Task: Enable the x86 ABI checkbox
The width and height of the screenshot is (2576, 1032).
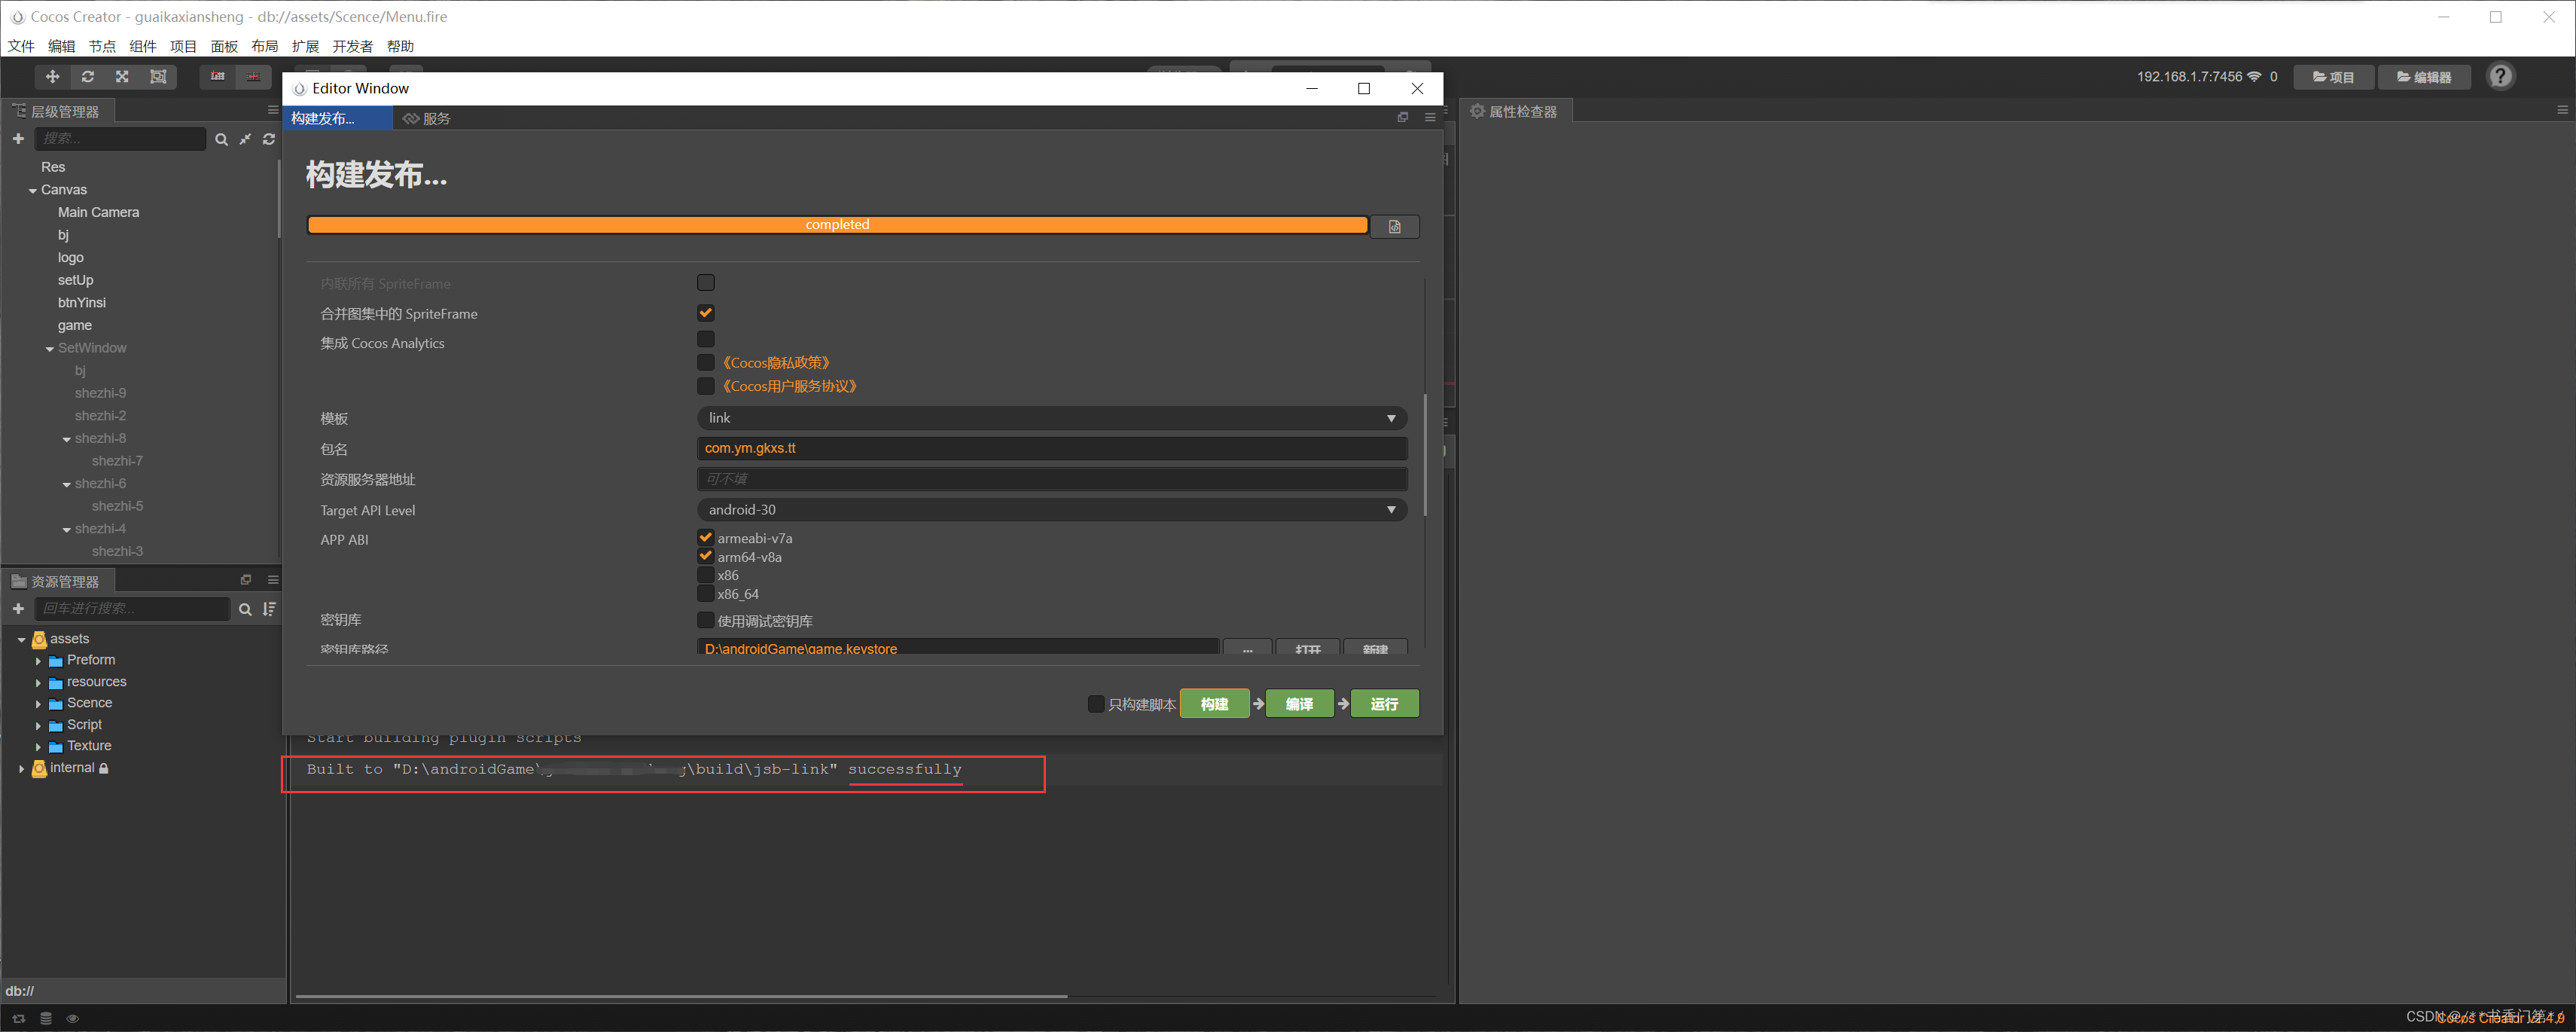Action: click(706, 575)
